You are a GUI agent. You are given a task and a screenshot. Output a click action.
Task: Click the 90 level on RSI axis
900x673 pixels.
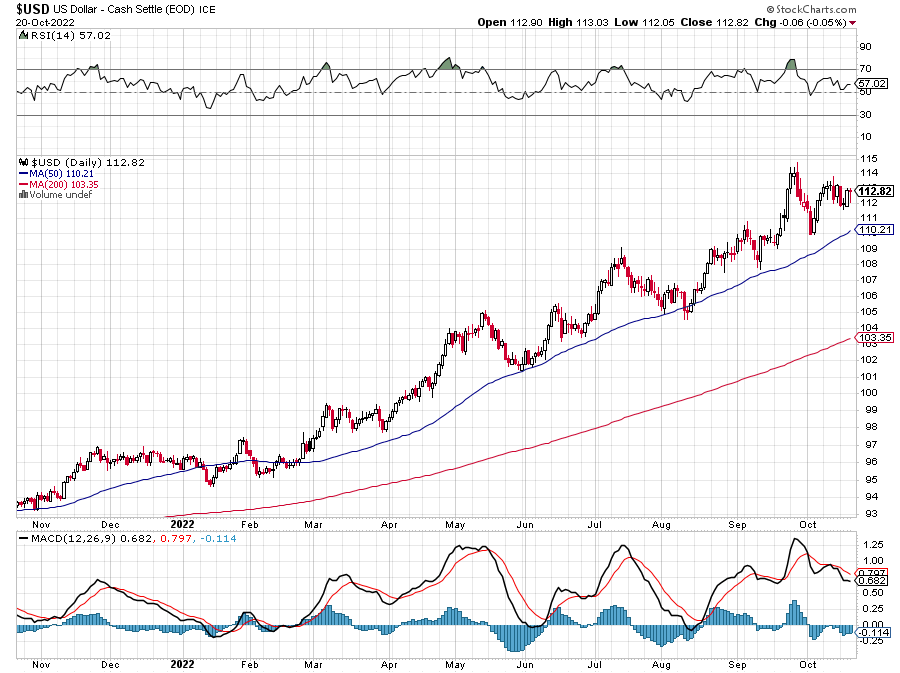coord(865,46)
